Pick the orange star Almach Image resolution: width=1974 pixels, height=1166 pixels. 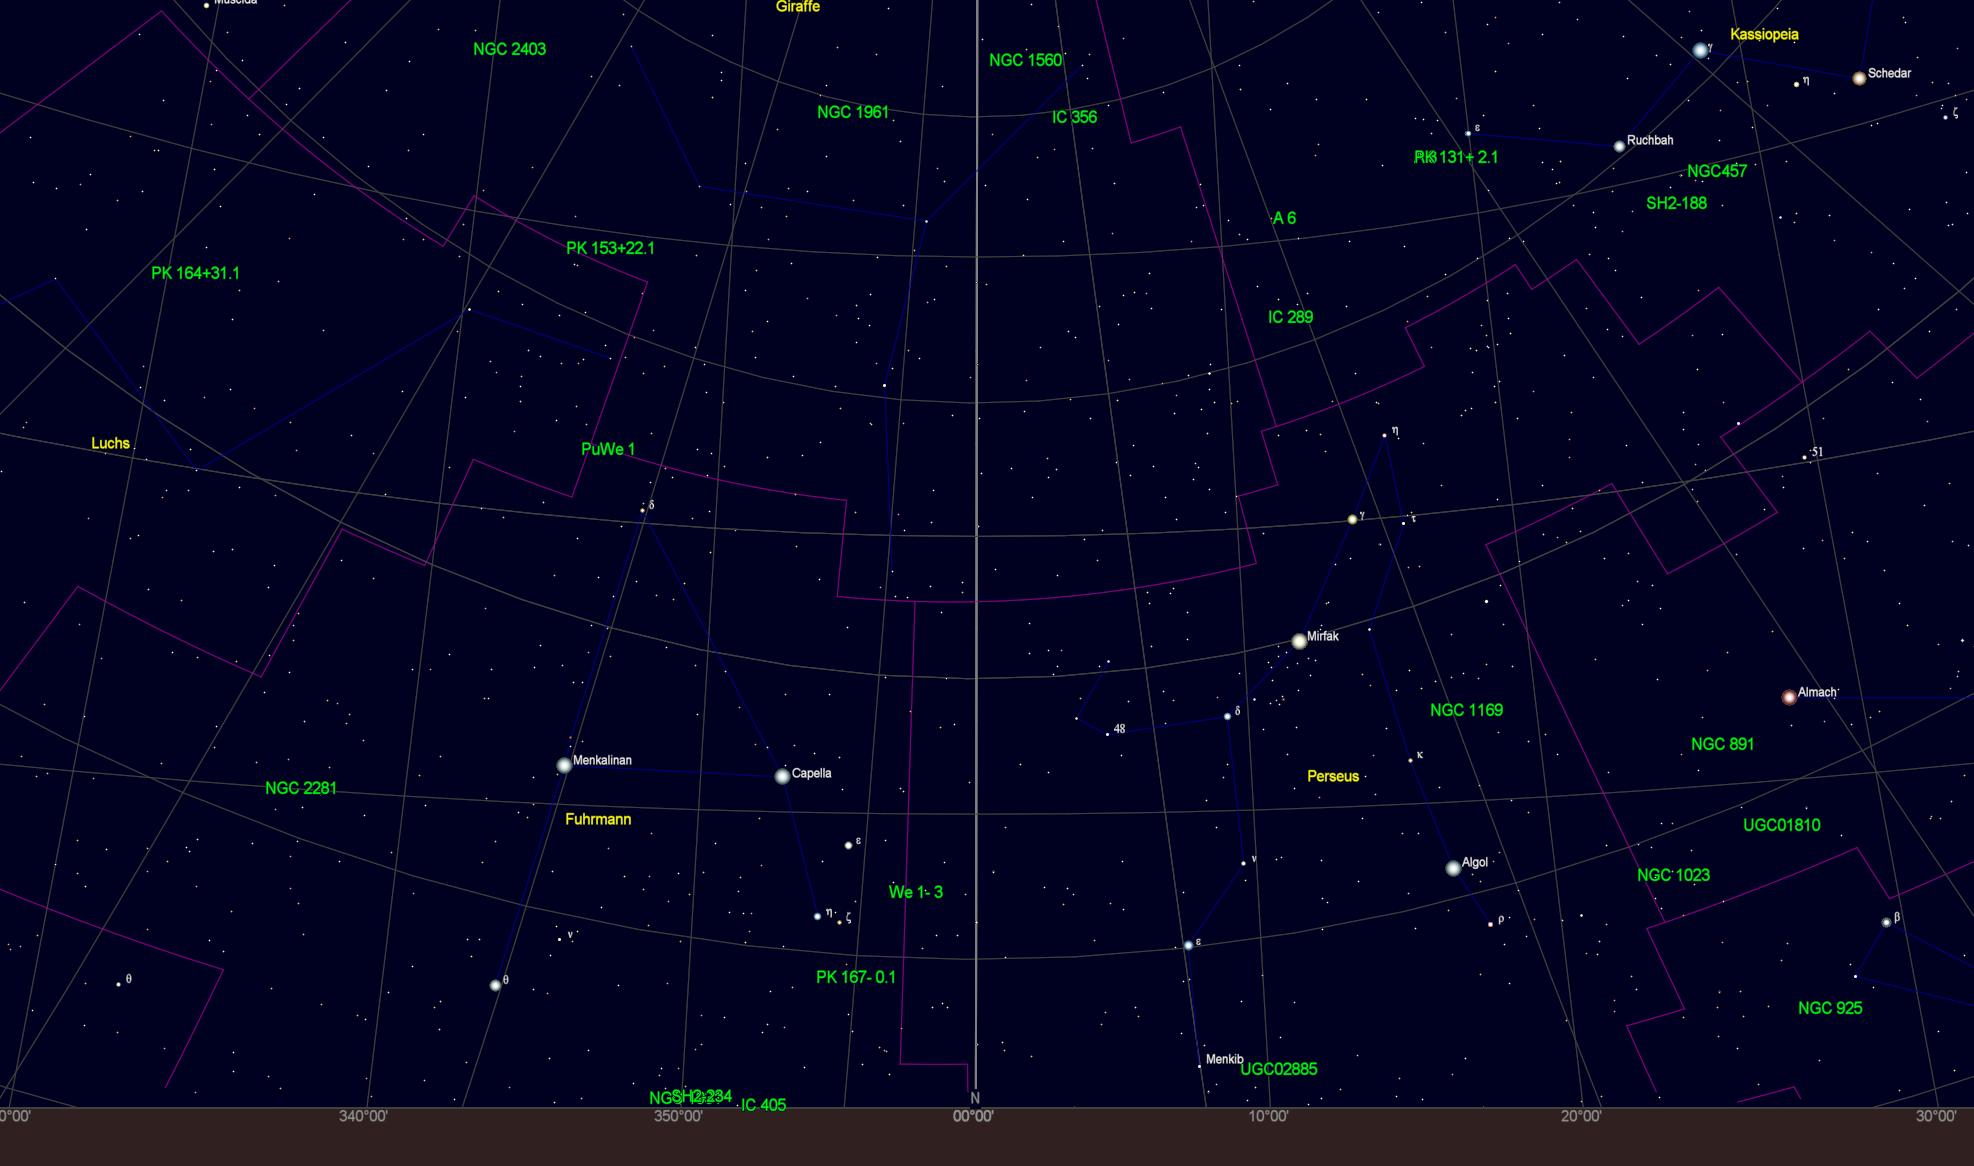tap(1789, 697)
